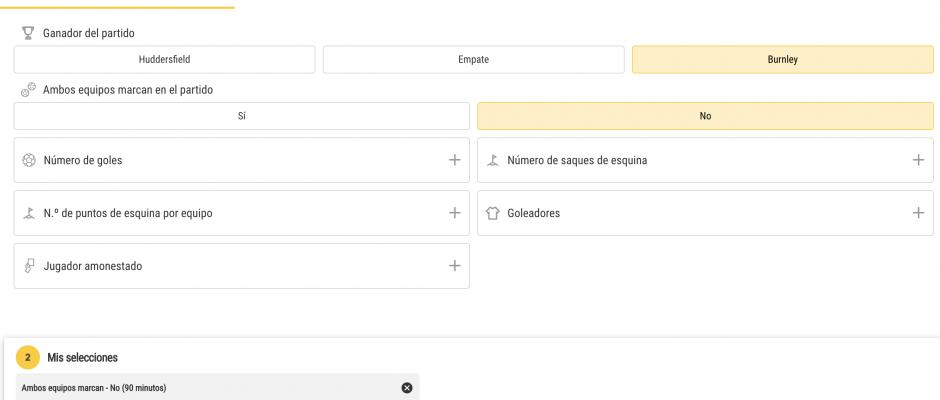This screenshot has width=940, height=400.
Task: Click the yellow selections count badge
Action: coord(28,357)
